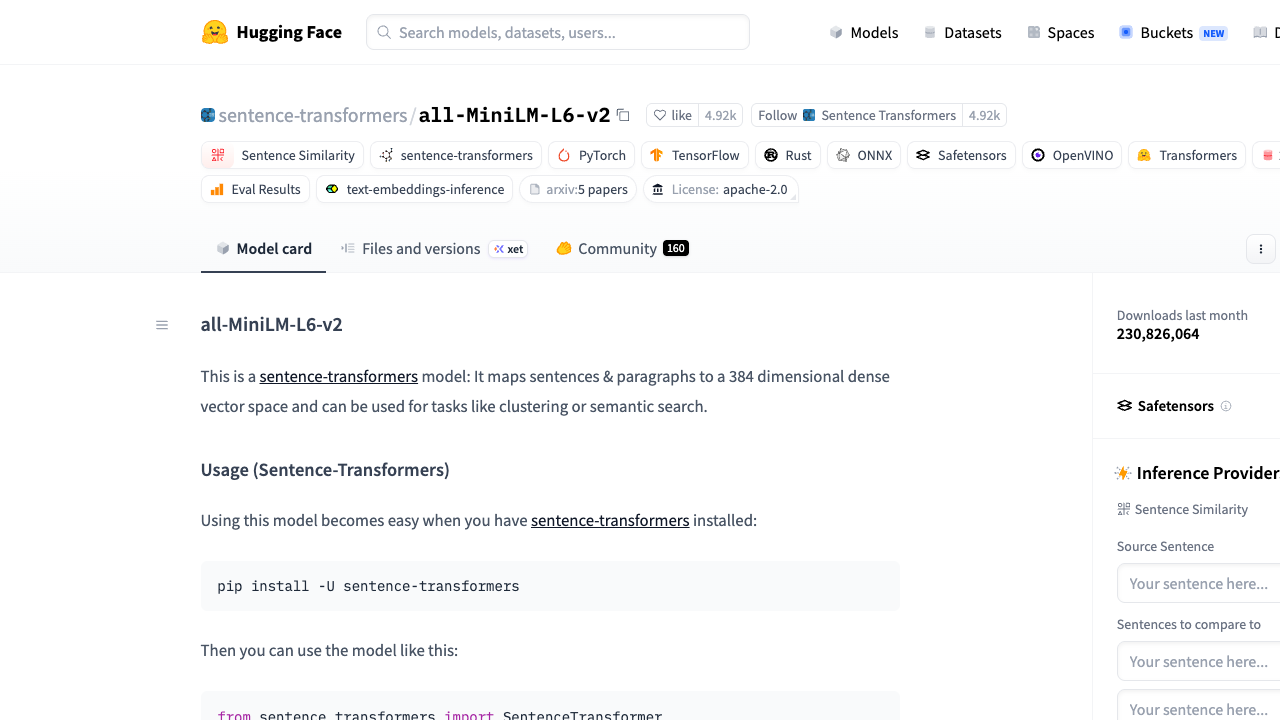Click the Models cube icon in navbar
Image resolution: width=1280 pixels, height=720 pixels.
coord(836,33)
